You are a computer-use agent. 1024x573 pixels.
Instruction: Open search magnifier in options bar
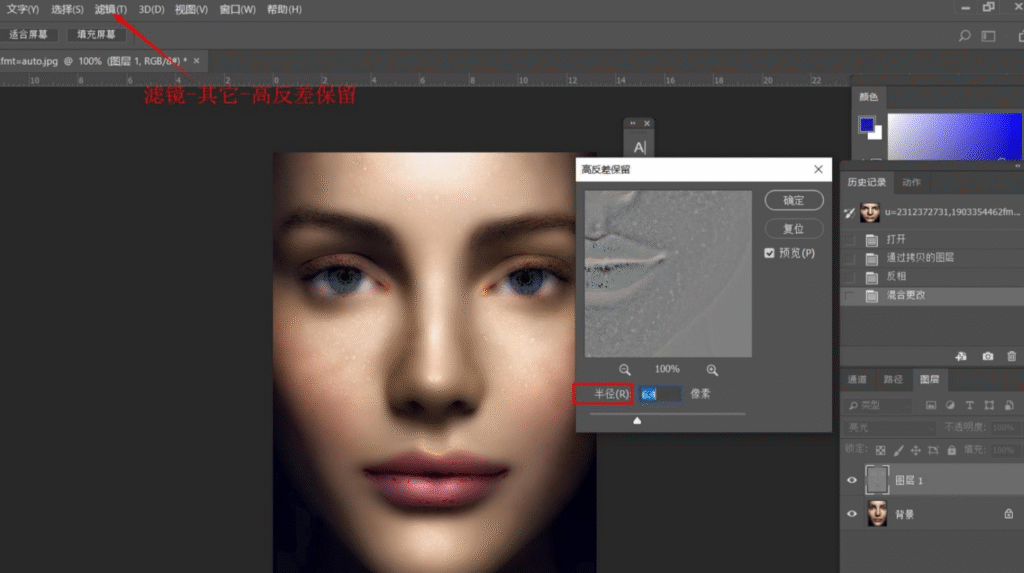point(964,36)
